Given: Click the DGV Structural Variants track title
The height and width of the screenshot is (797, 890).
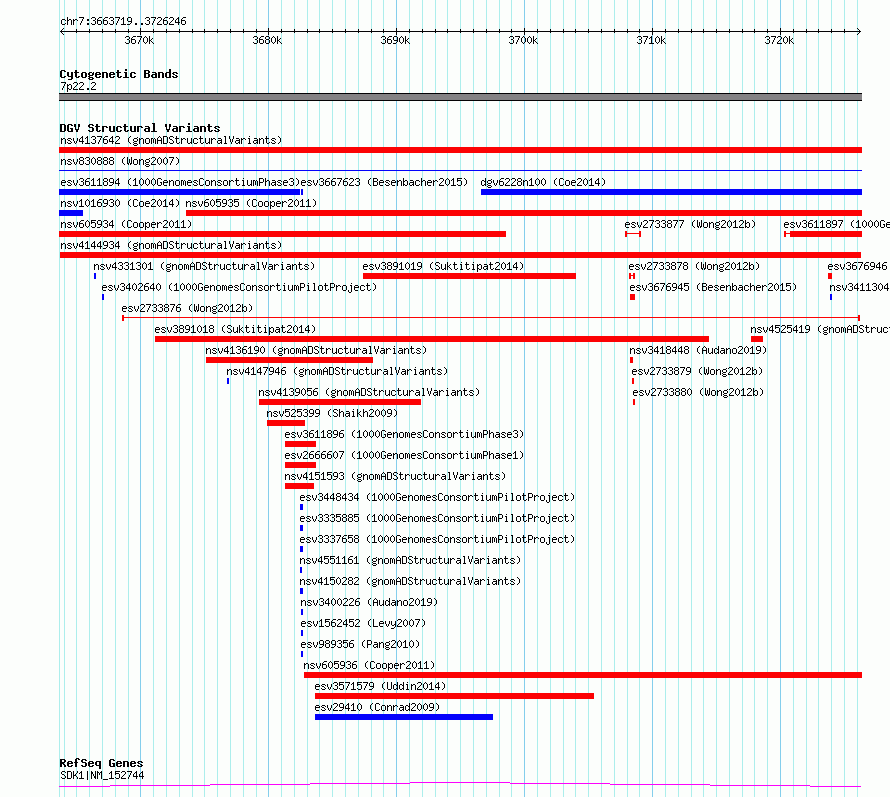Looking at the screenshot, I should tap(140, 128).
